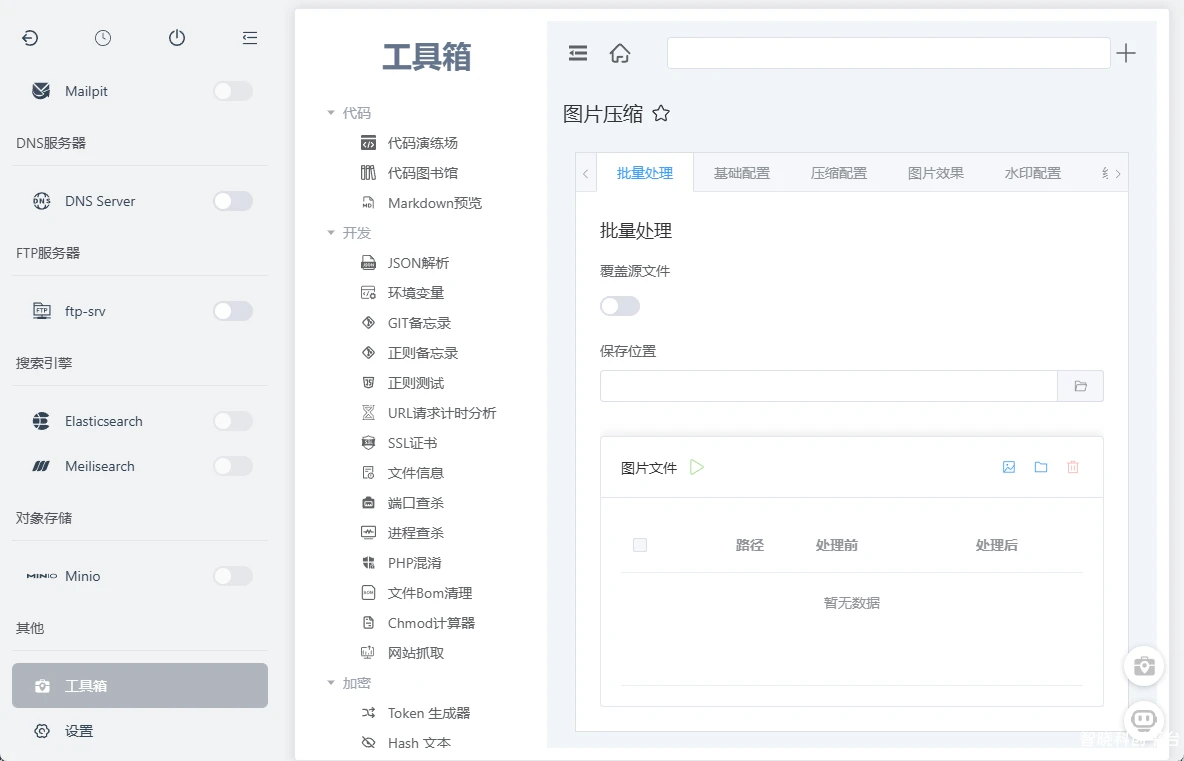
Task: Click the red trash delete icon
Action: click(x=1073, y=467)
